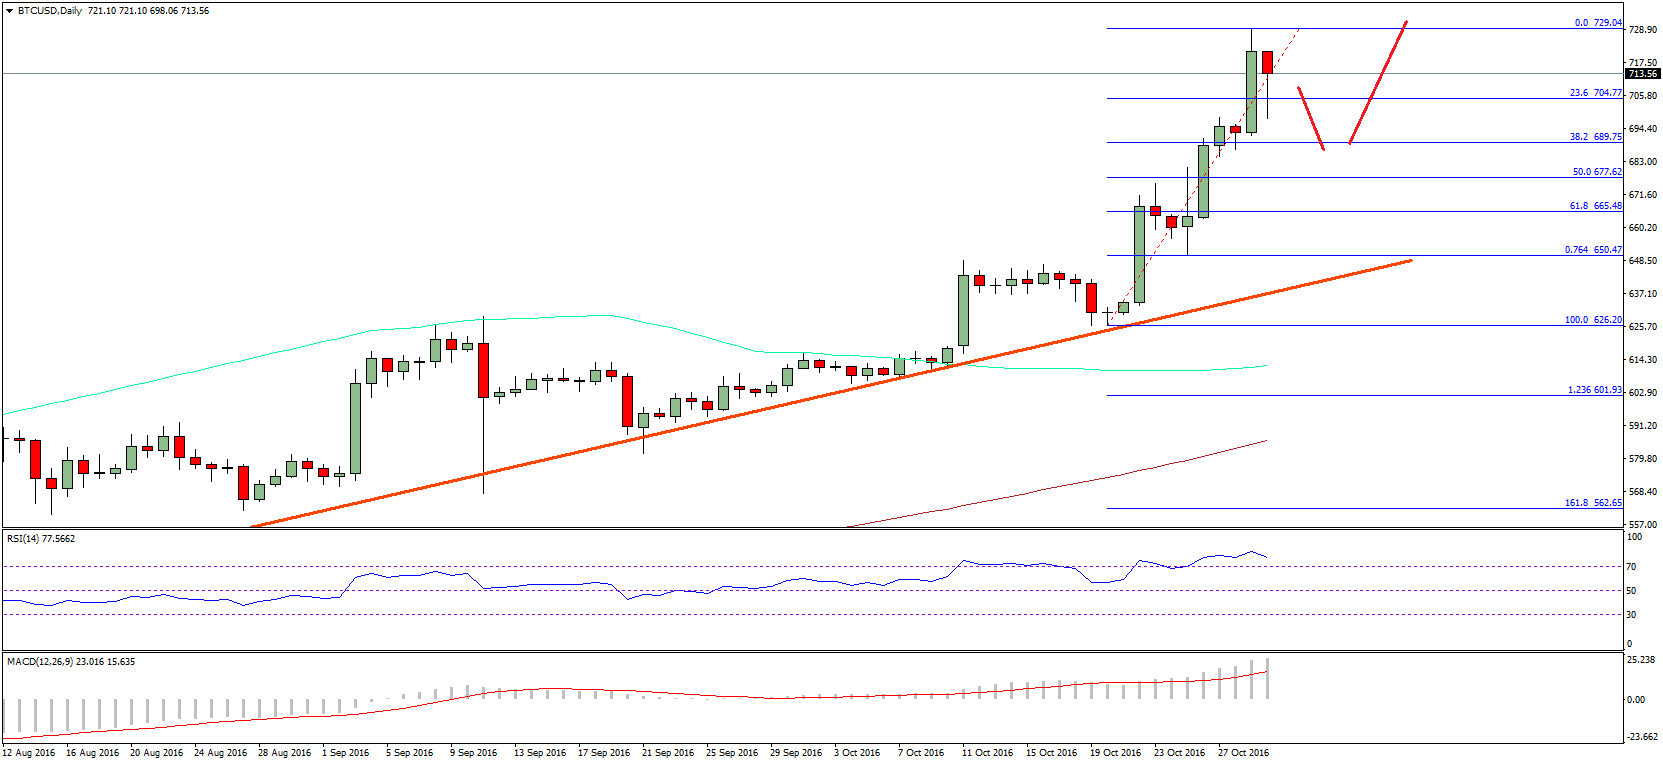Screen dimensions: 1663x764
Task: Open the chart menu arrow beside BTCUSD,Daily
Action: 11,11
